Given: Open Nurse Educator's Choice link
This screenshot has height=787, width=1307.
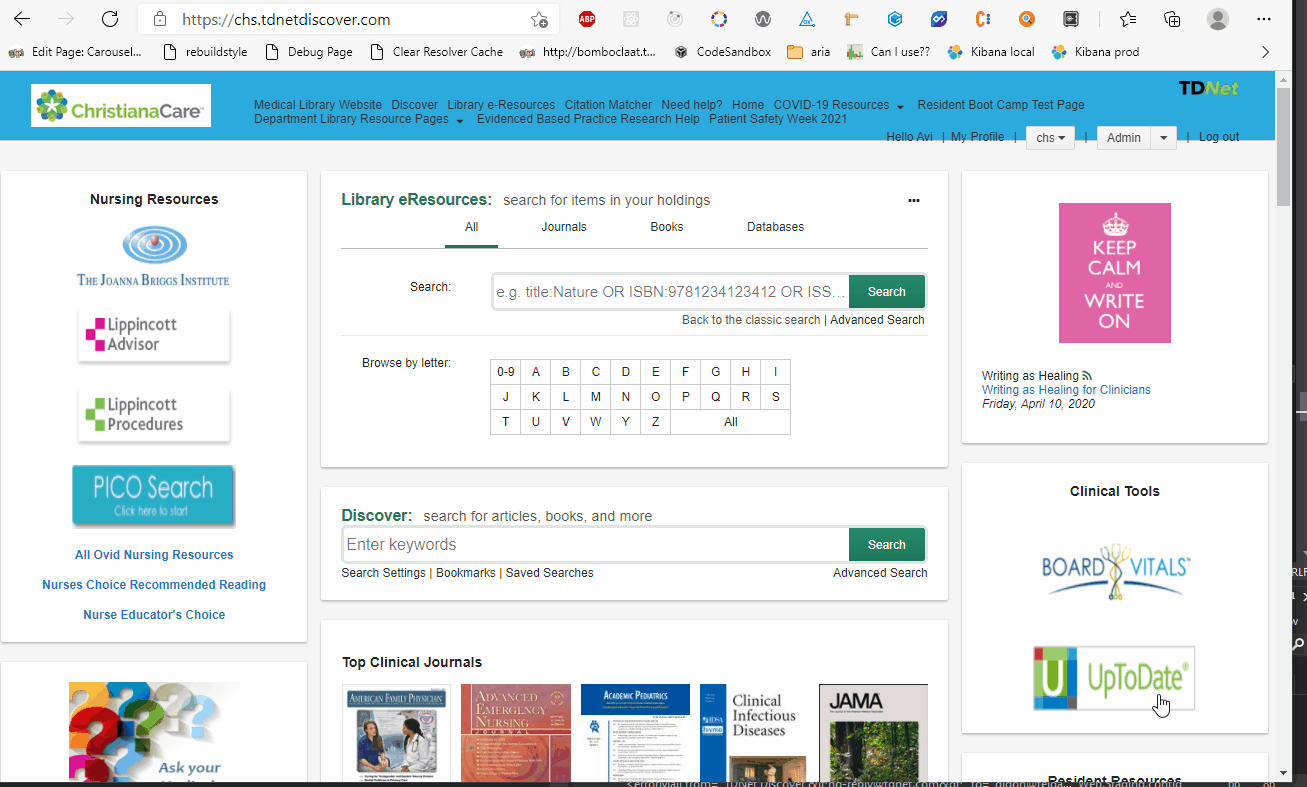Looking at the screenshot, I should [x=154, y=615].
